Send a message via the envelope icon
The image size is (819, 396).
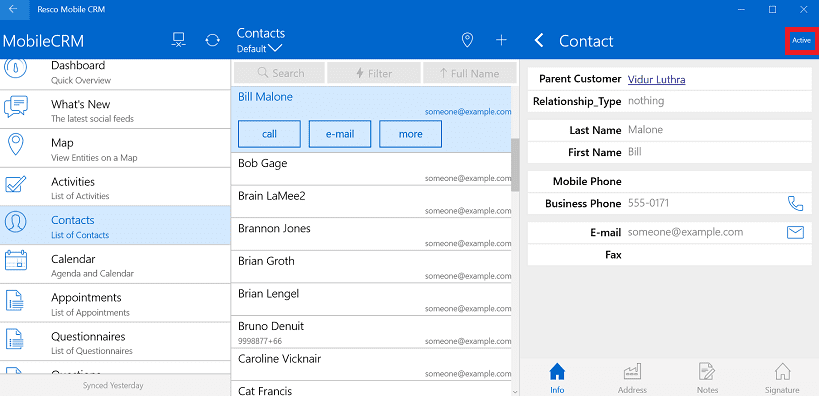click(x=795, y=232)
